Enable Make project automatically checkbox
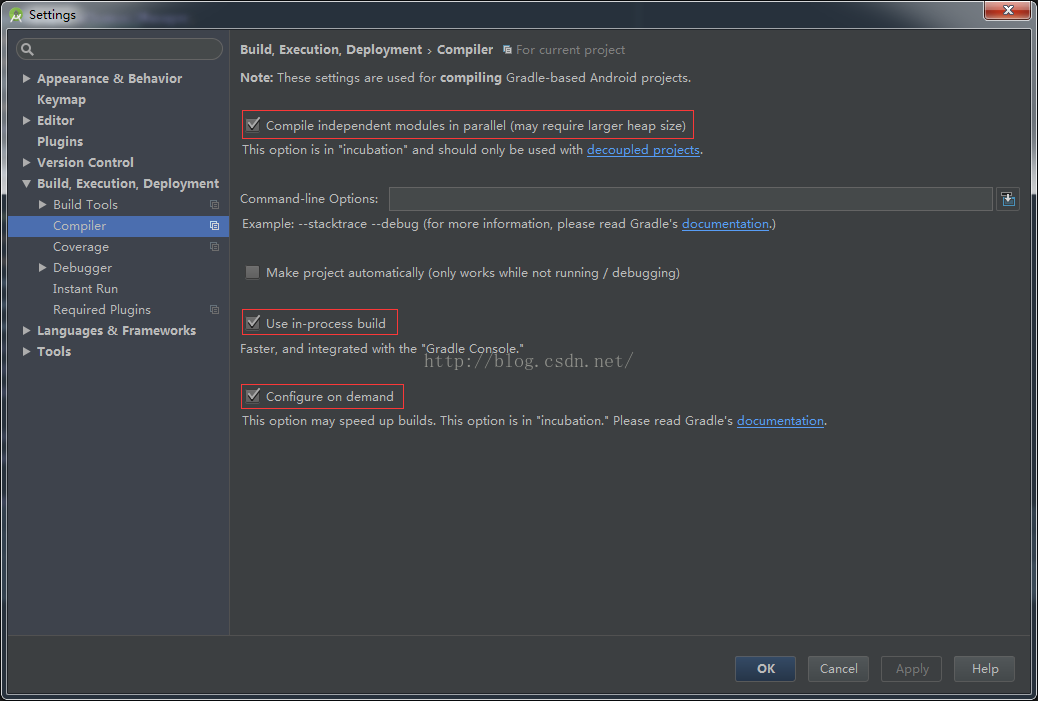 [253, 273]
